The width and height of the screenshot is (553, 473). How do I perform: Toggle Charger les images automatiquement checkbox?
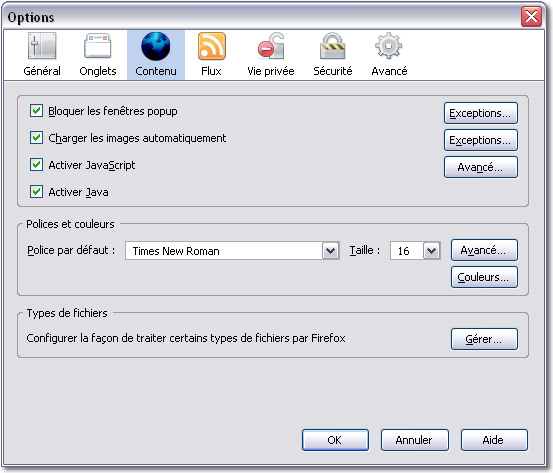tap(36, 138)
